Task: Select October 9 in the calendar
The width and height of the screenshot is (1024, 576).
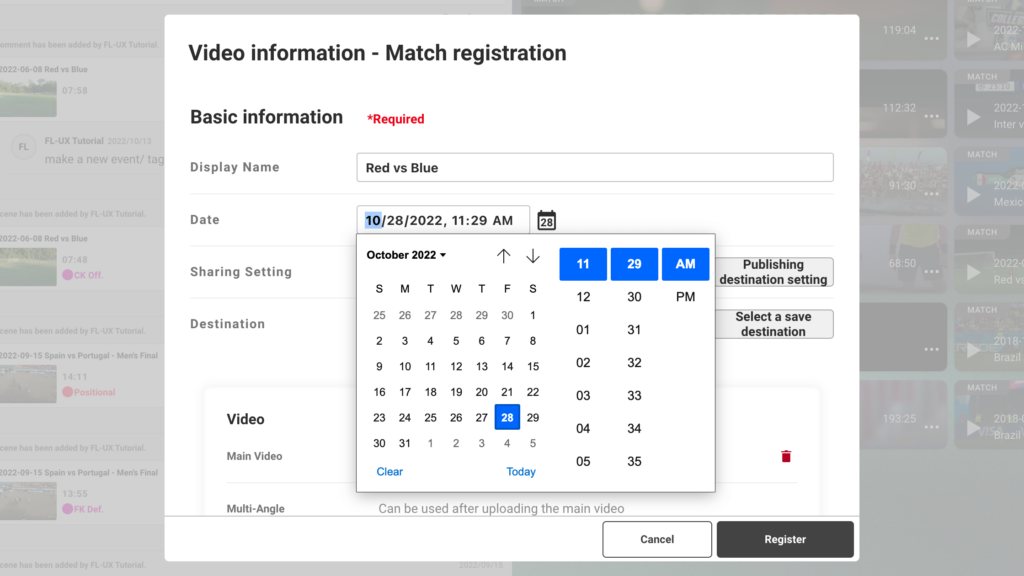Action: click(x=379, y=366)
